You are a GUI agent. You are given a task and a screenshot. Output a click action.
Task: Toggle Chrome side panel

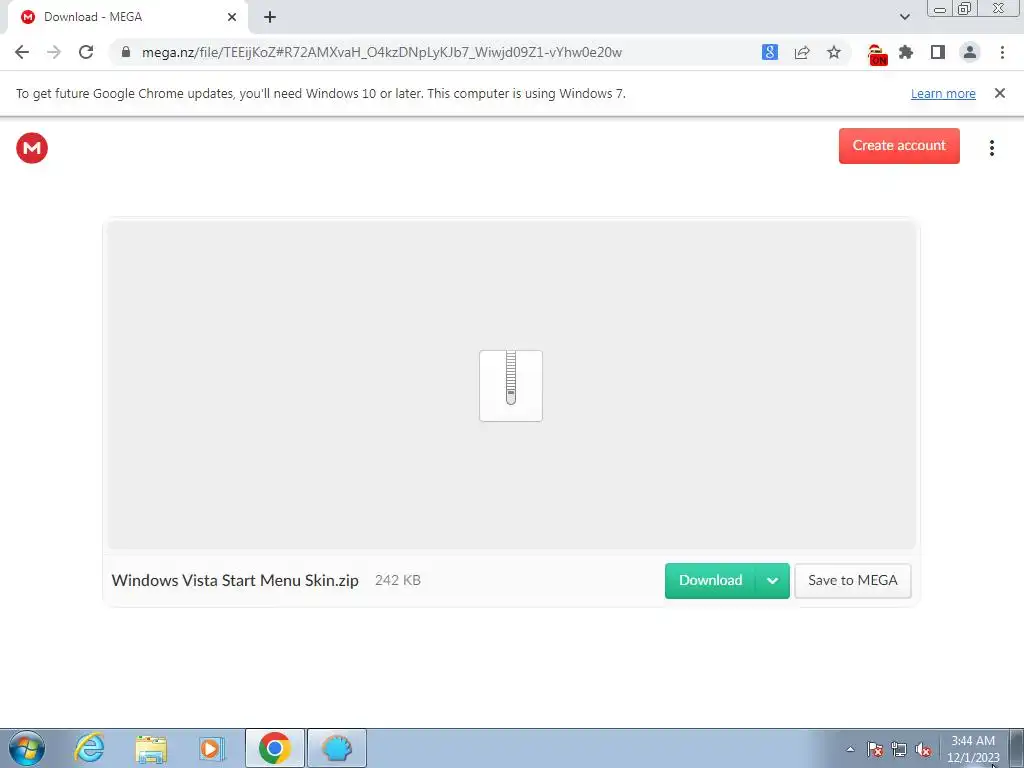(x=938, y=52)
